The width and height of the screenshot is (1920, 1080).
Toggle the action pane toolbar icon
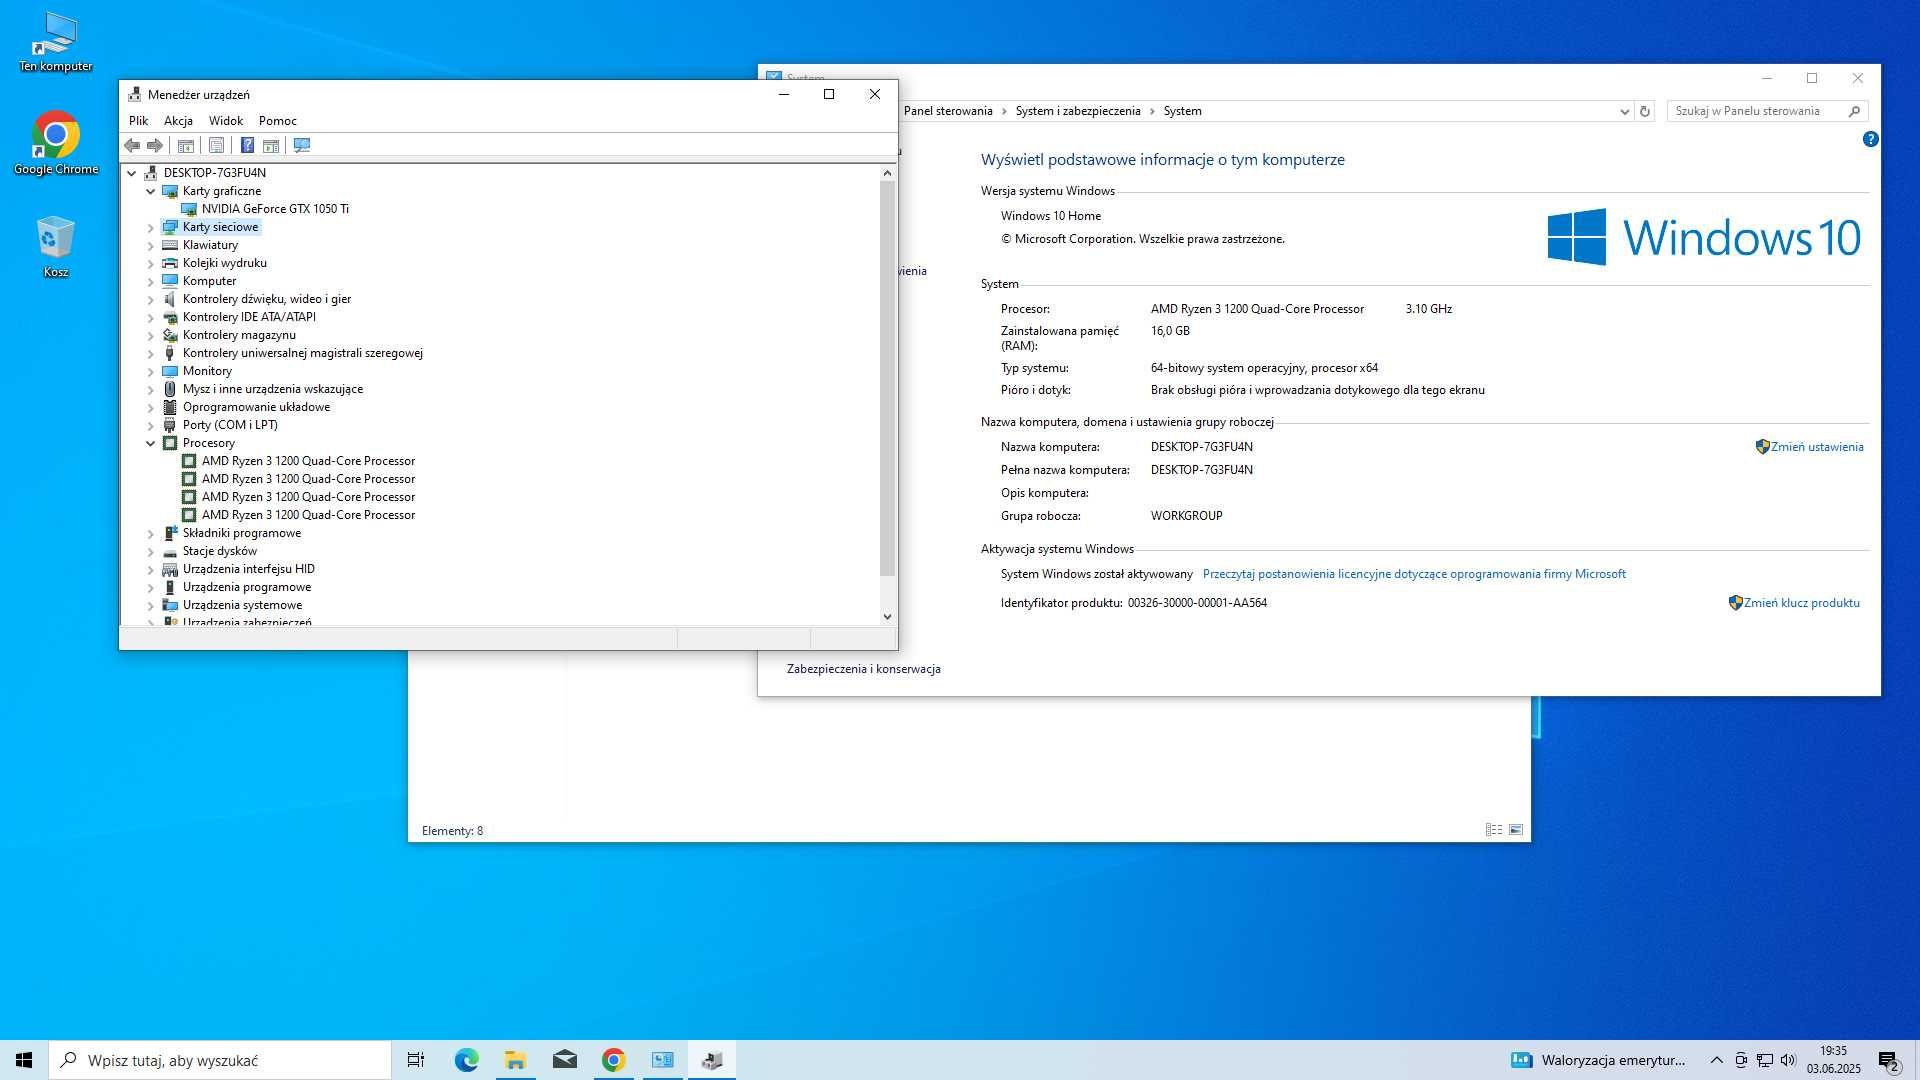click(271, 146)
